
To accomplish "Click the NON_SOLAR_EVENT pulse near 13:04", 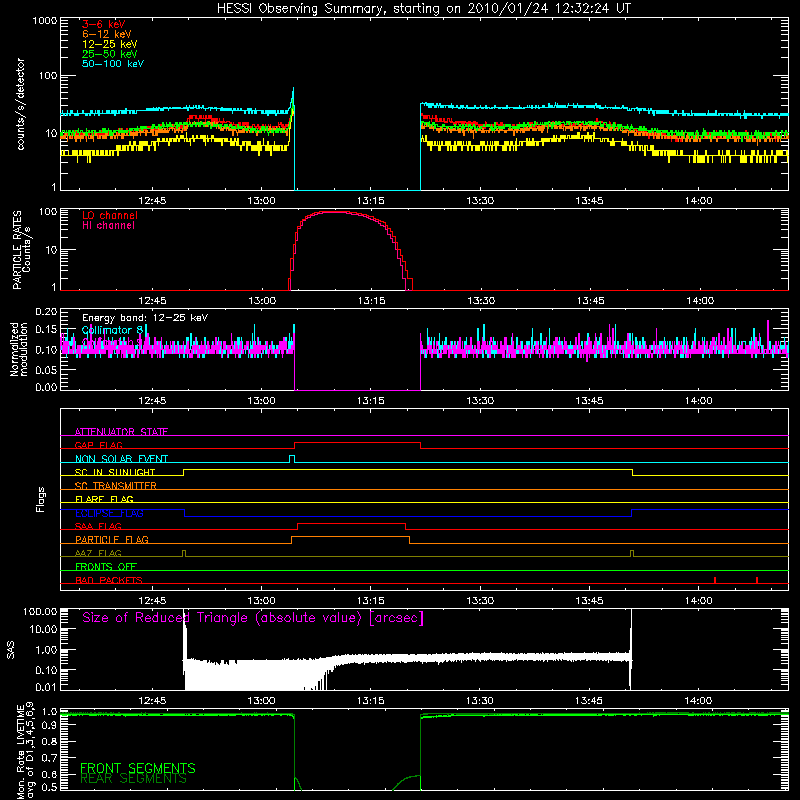I will pyautogui.click(x=292, y=458).
